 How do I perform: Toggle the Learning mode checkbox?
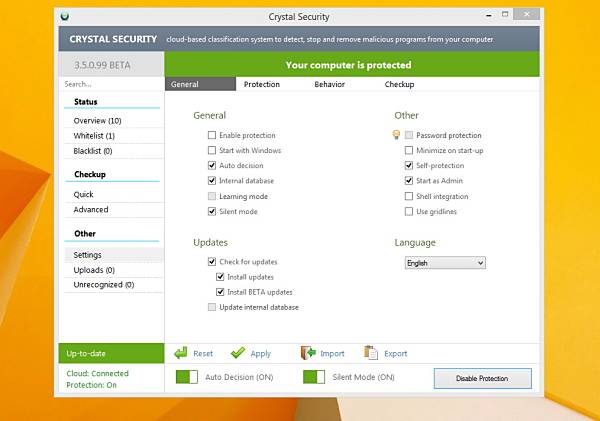coord(212,196)
